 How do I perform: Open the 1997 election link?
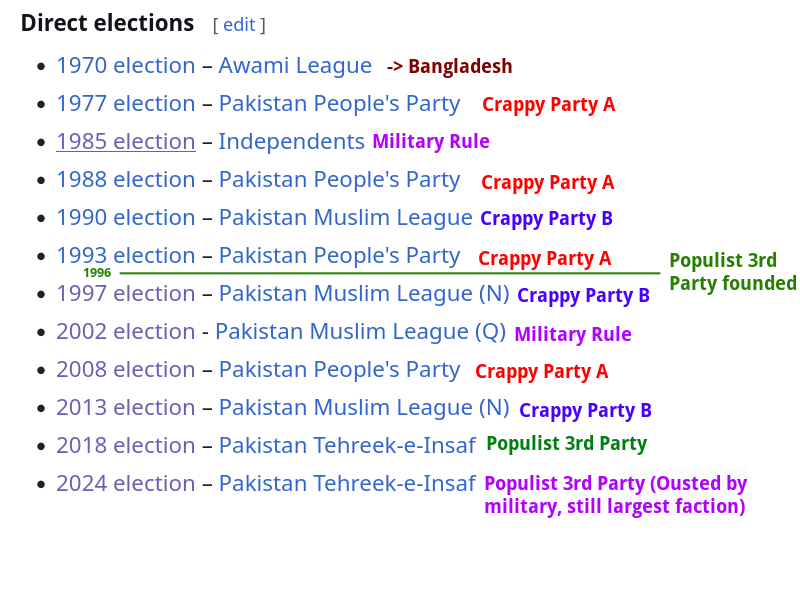tap(126, 293)
